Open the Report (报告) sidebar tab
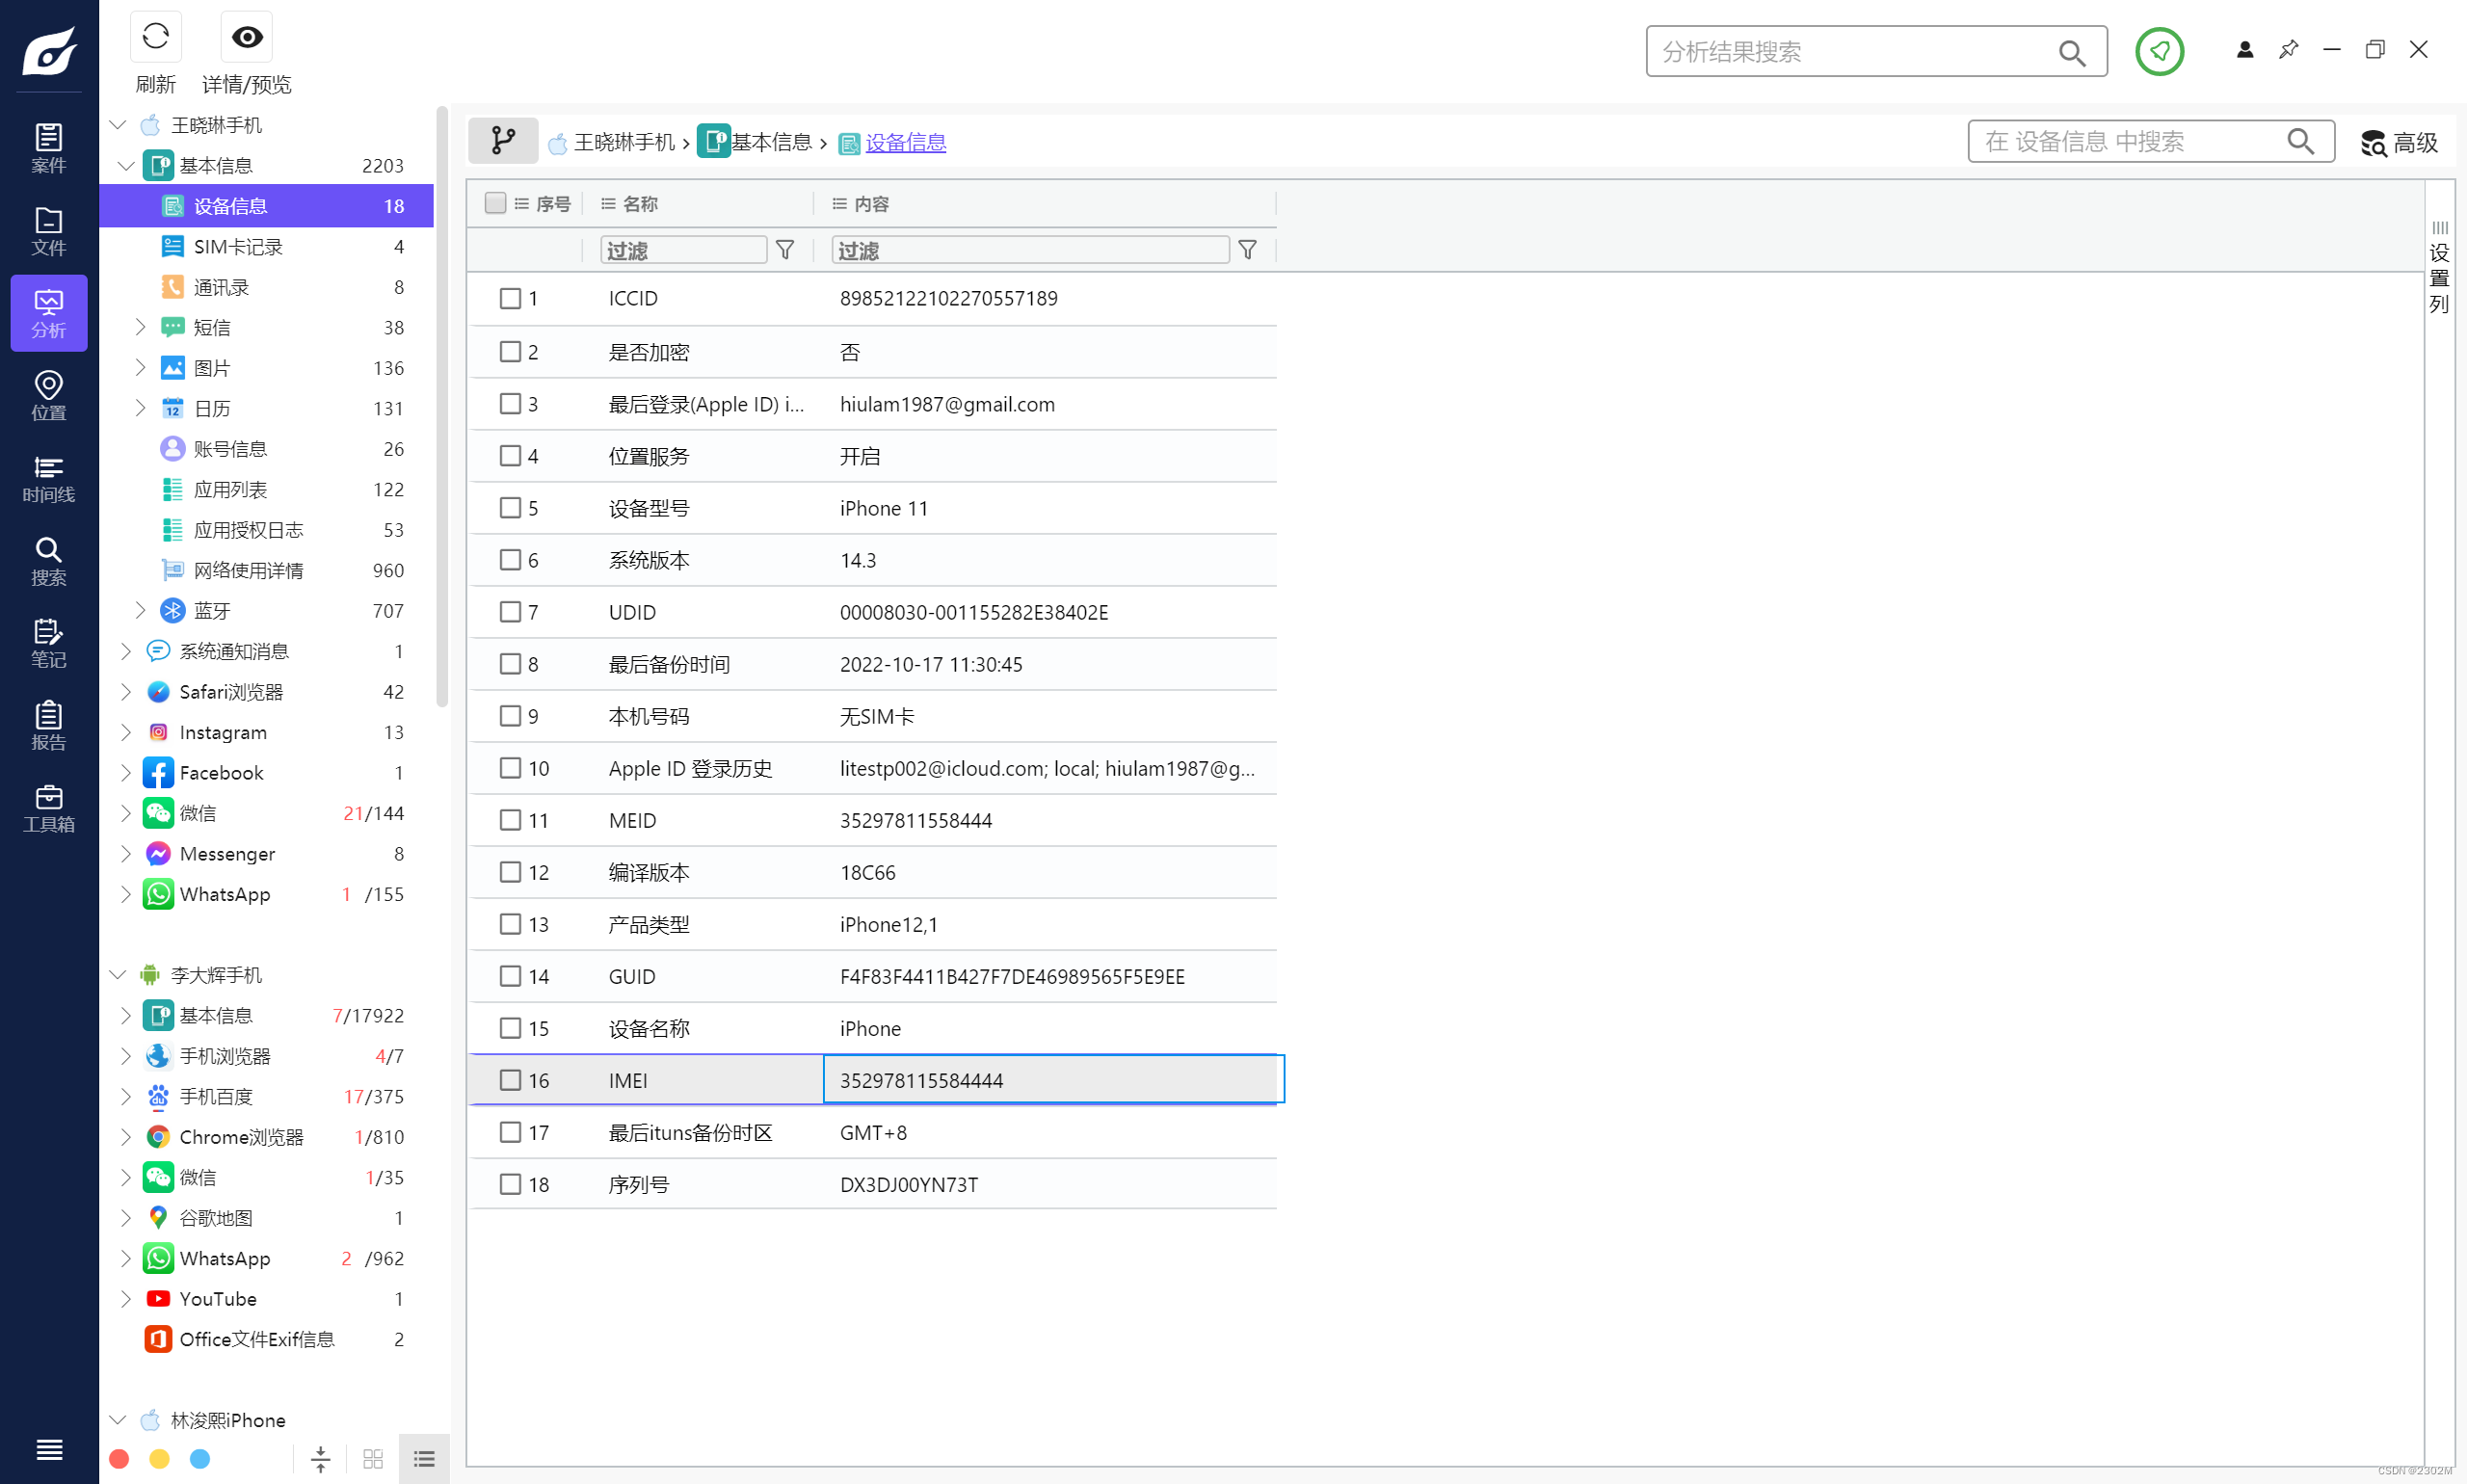The height and width of the screenshot is (1484, 2467). (48, 726)
